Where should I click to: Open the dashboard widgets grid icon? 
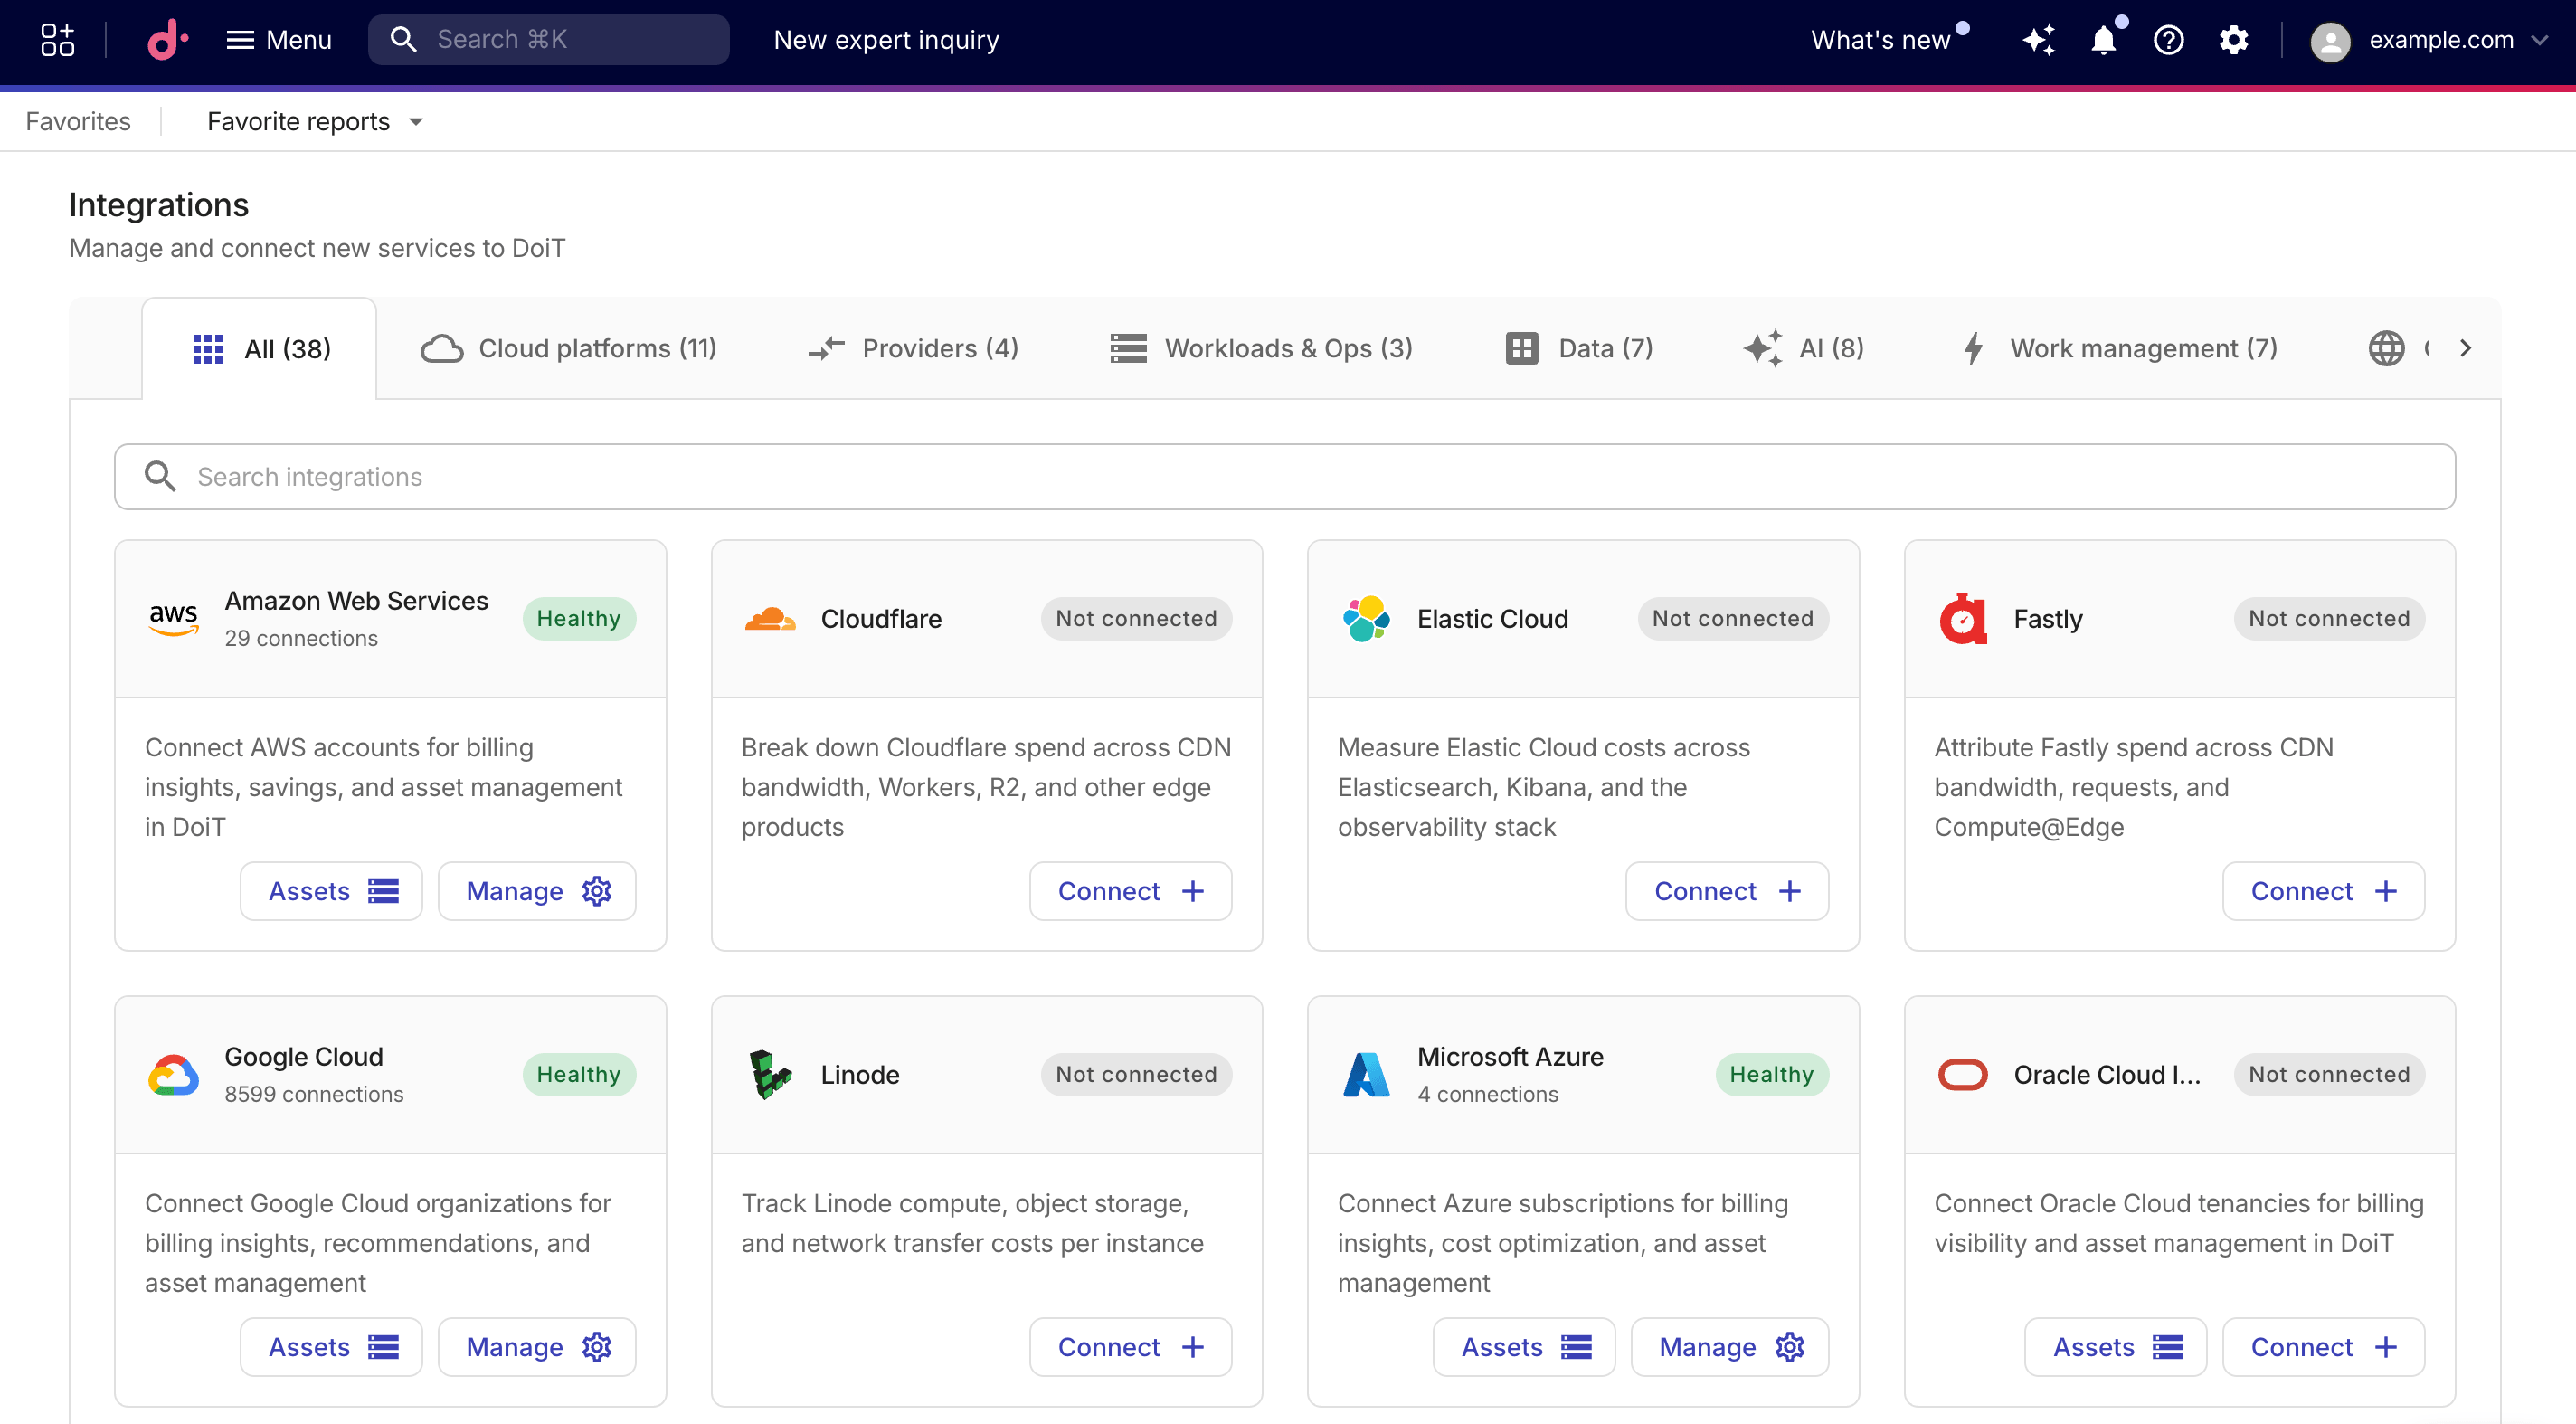pos(57,40)
